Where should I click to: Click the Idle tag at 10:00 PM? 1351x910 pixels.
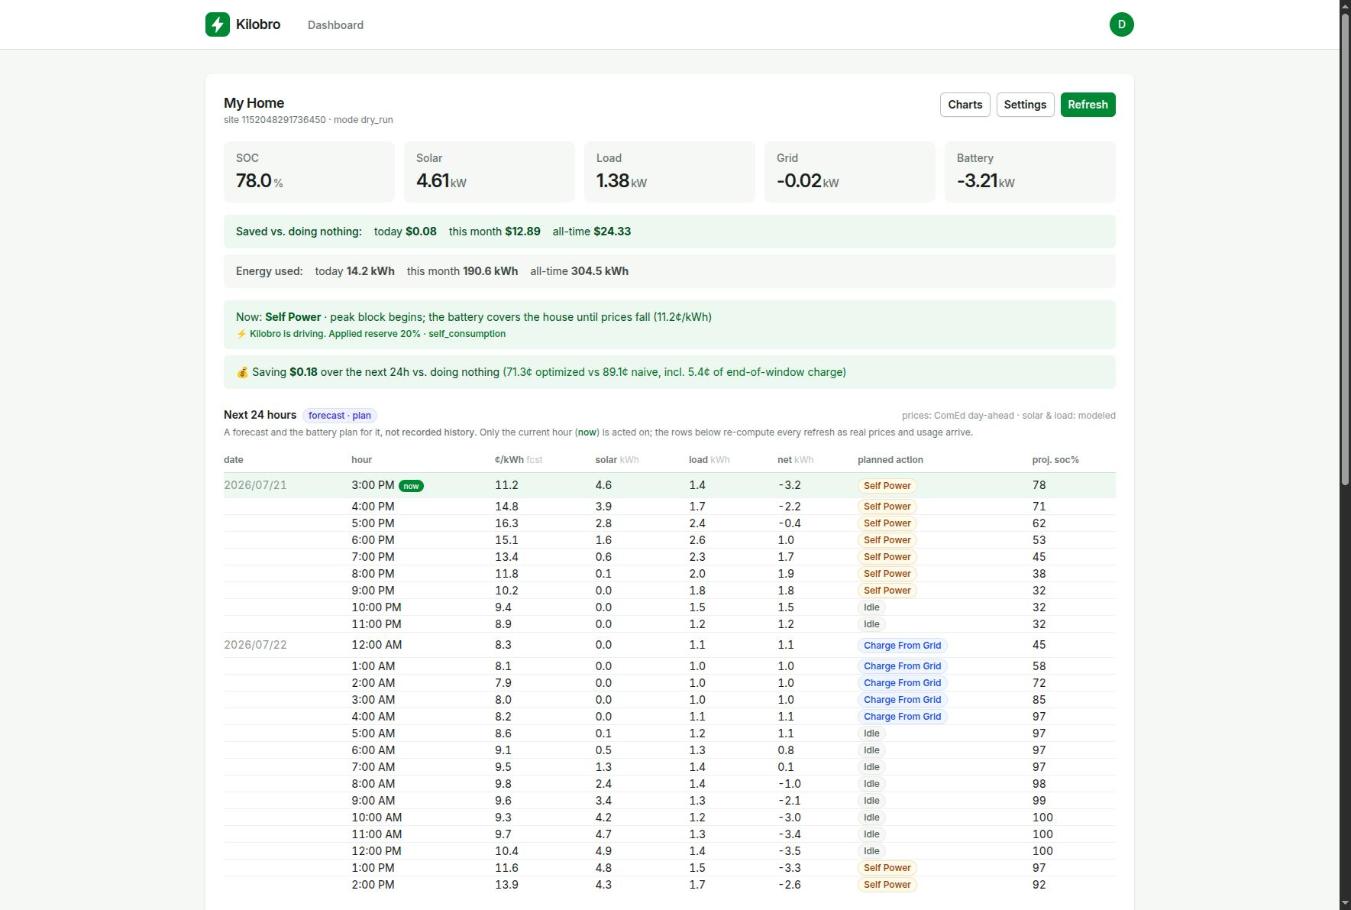click(872, 608)
